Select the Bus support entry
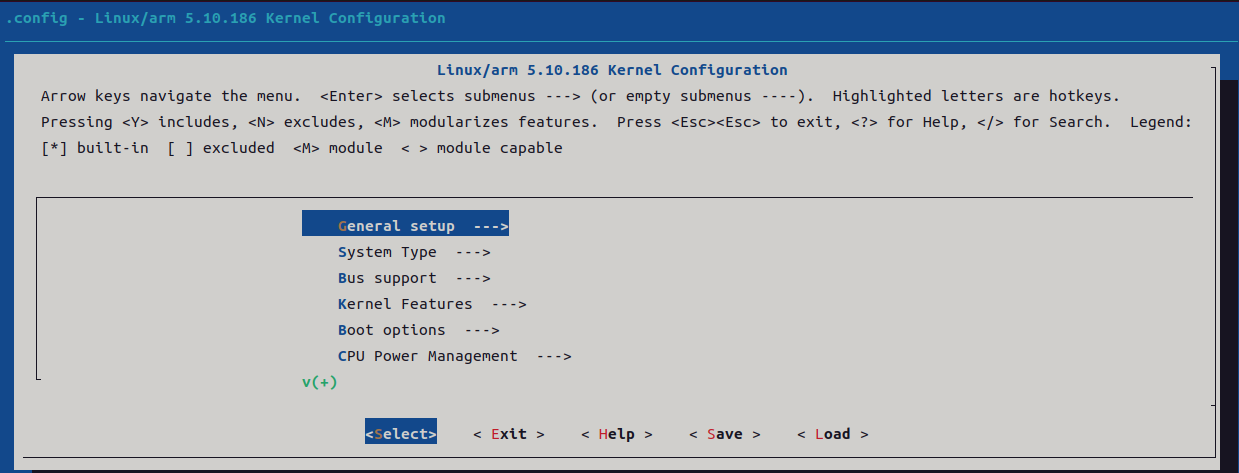Viewport: 1239px width, 473px height. (414, 278)
